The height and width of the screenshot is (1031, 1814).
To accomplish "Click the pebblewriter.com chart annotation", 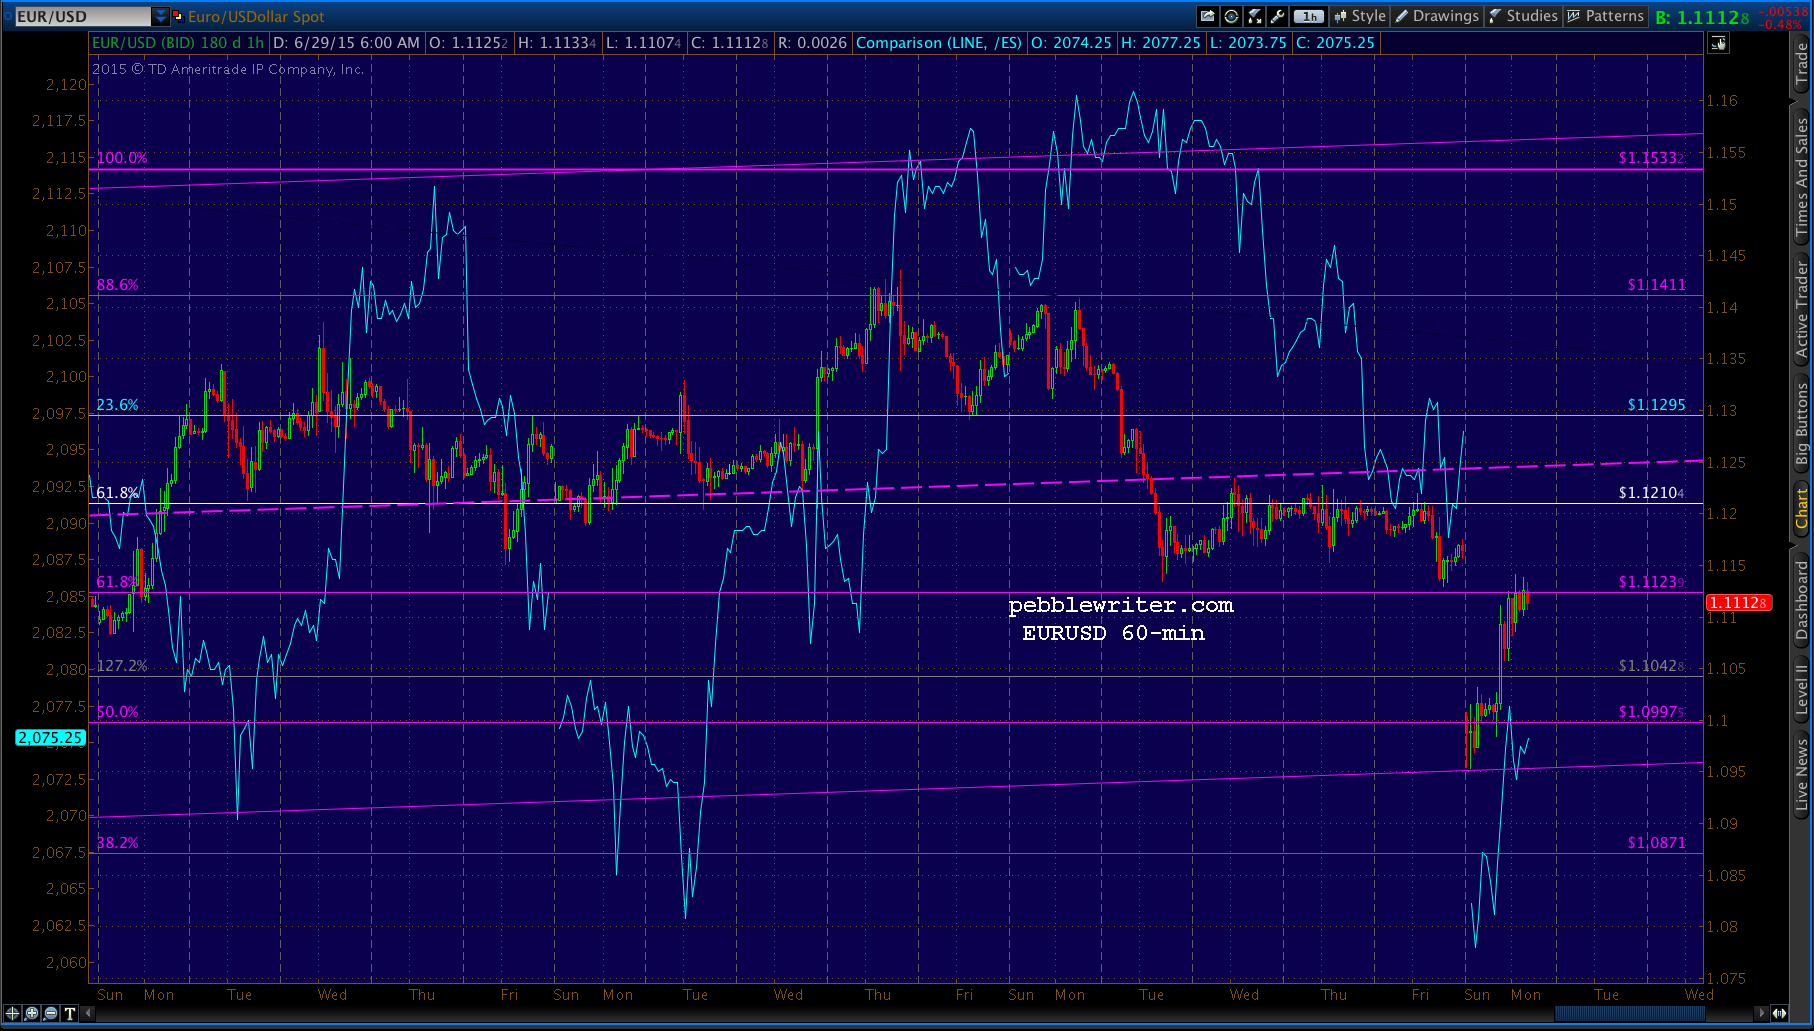I will (1121, 606).
